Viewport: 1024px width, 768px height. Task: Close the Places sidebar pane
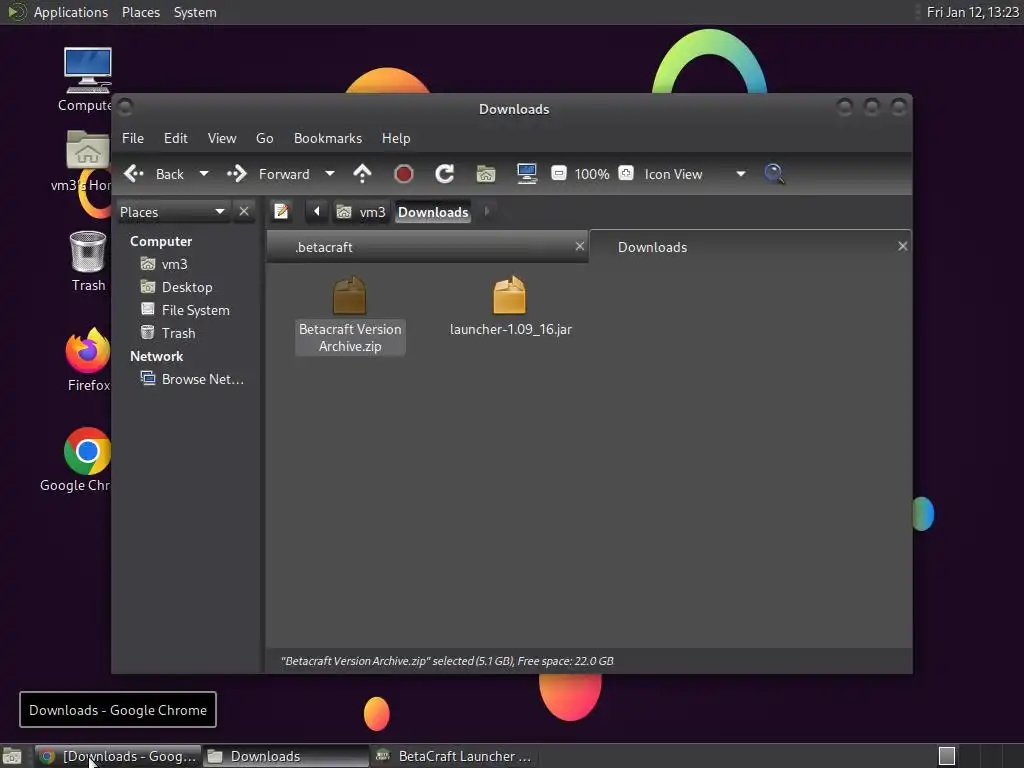click(x=244, y=212)
